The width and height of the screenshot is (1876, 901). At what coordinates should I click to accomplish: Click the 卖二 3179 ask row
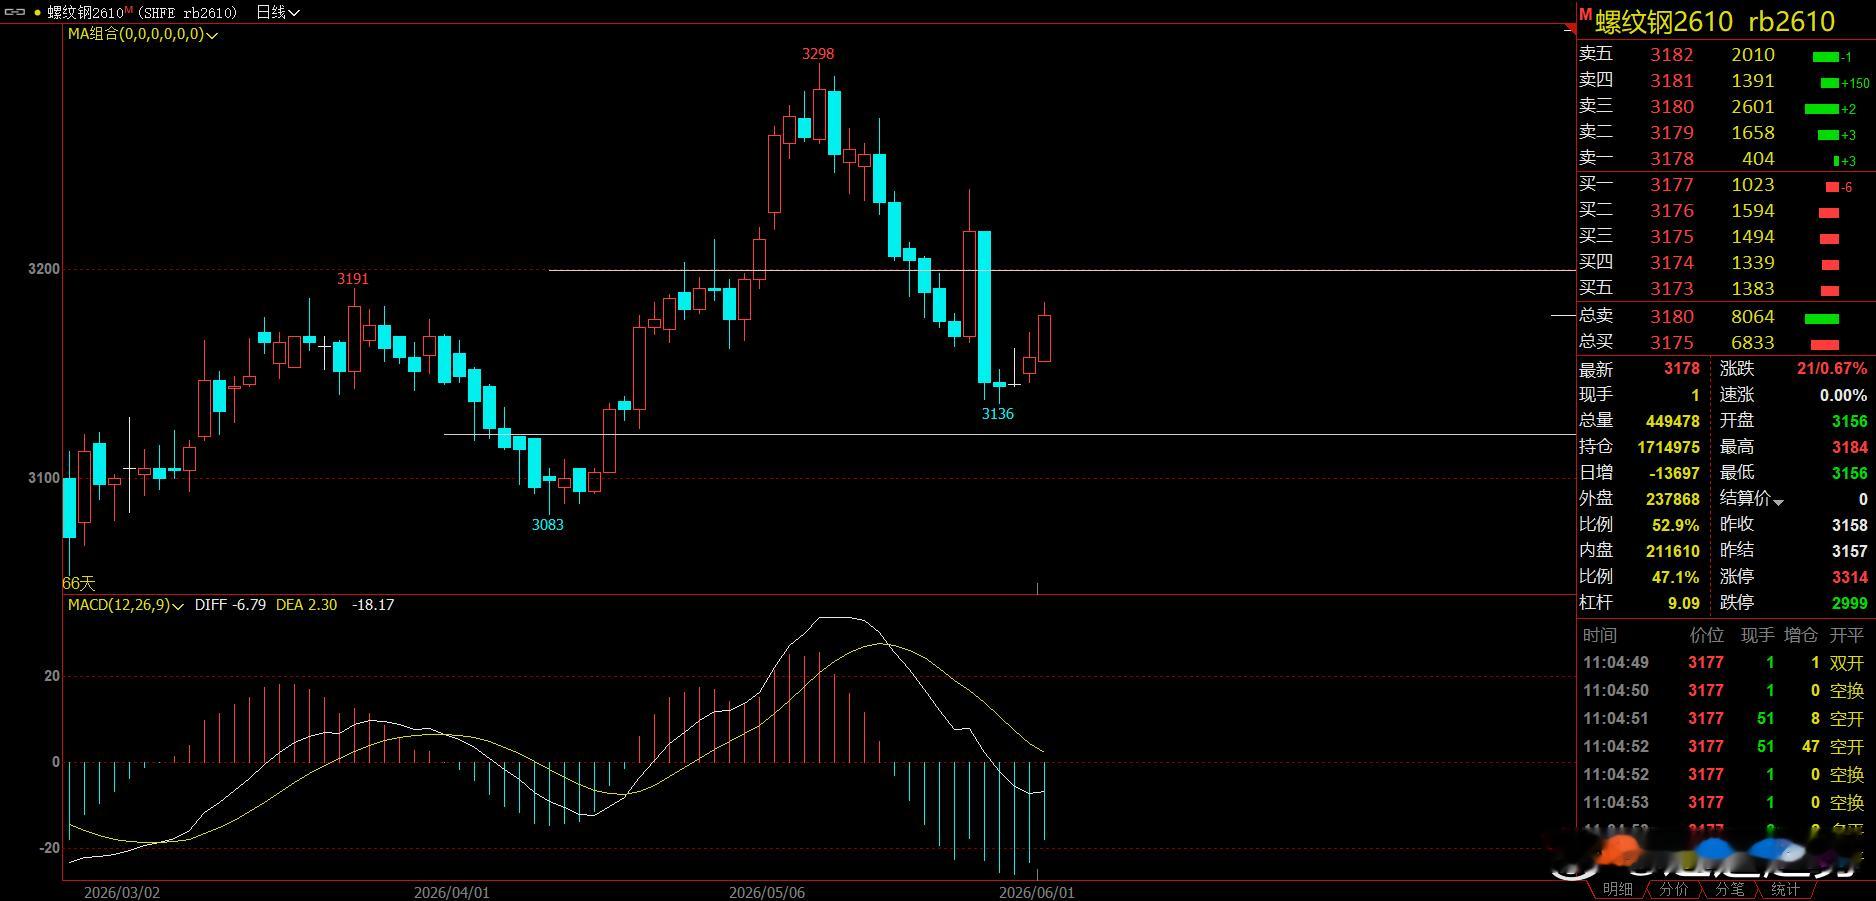pos(1725,133)
